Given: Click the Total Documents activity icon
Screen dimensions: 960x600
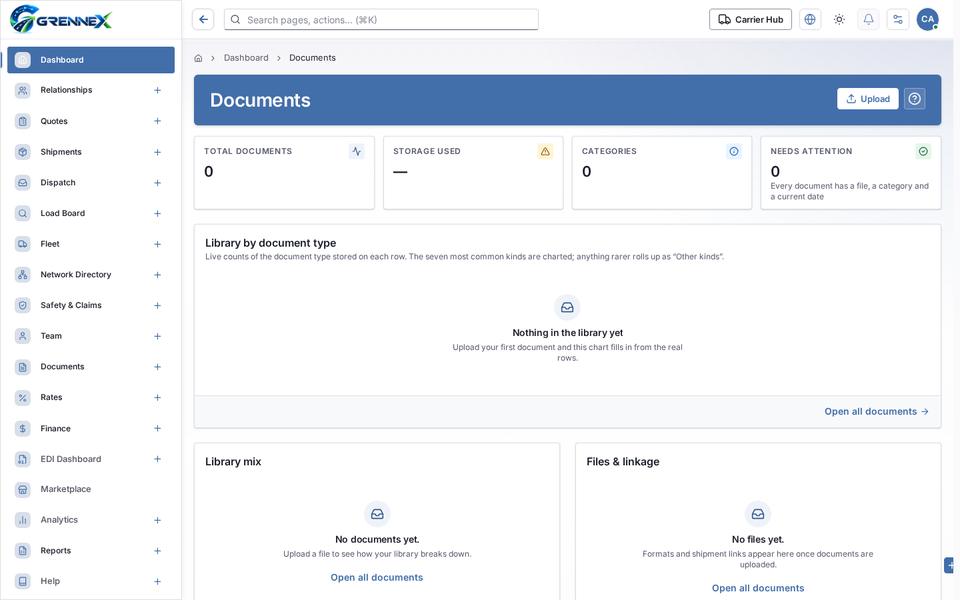Looking at the screenshot, I should pos(356,151).
